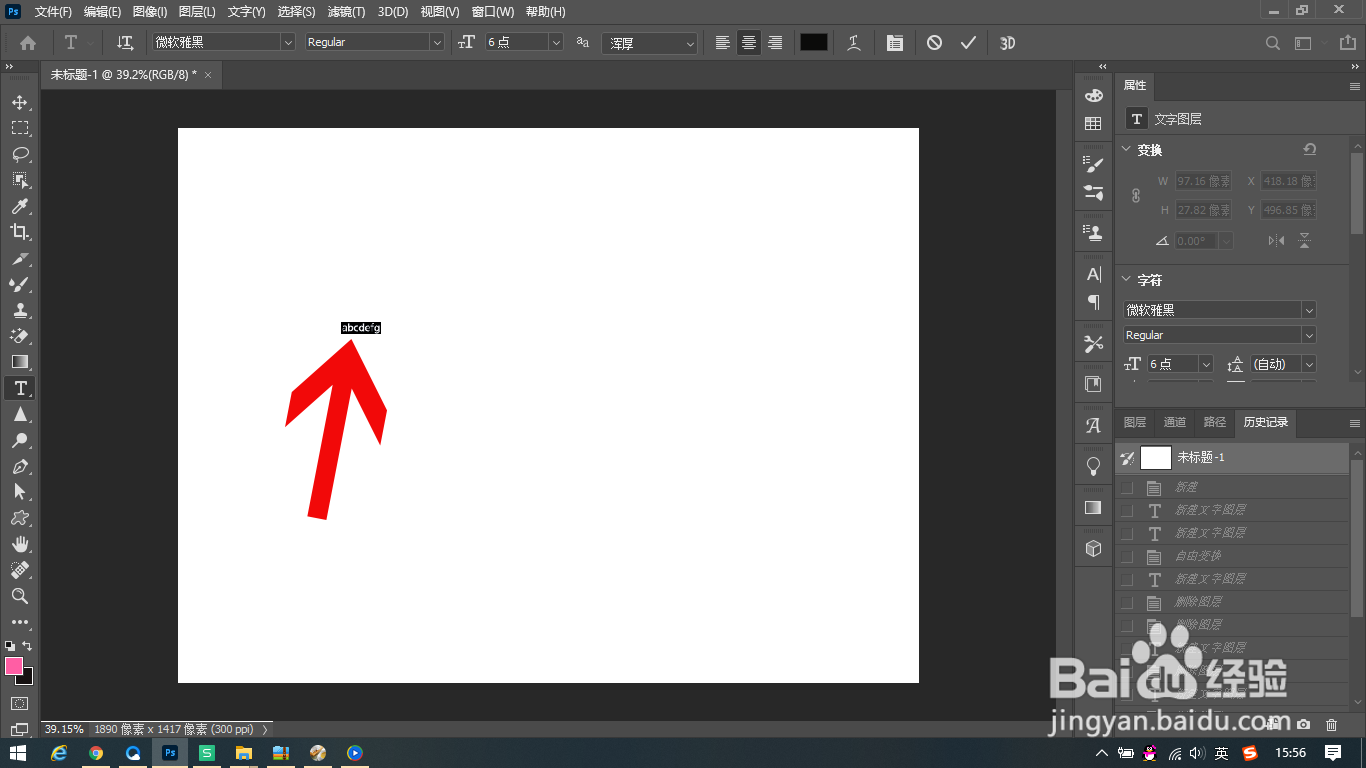
Task: Select the Lasso tool
Action: click(x=20, y=154)
